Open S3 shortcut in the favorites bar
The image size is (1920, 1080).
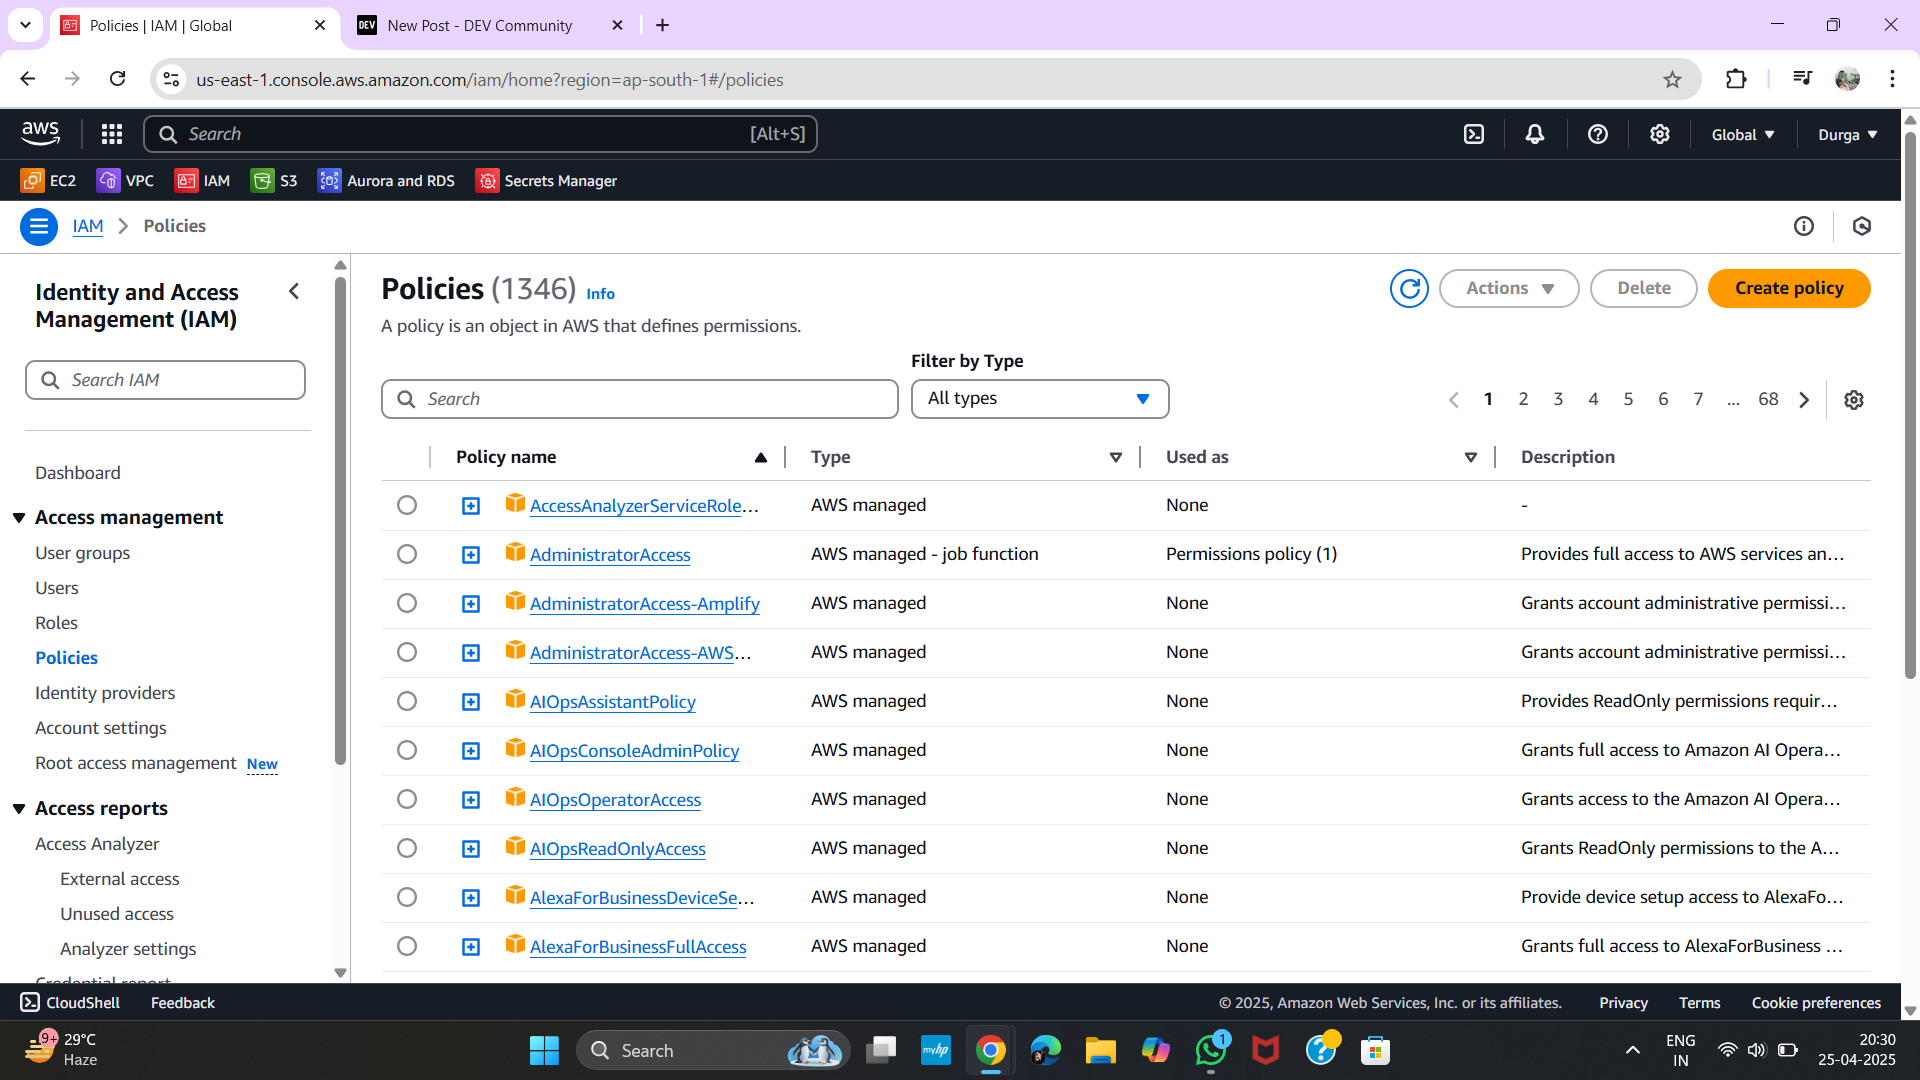[274, 181]
